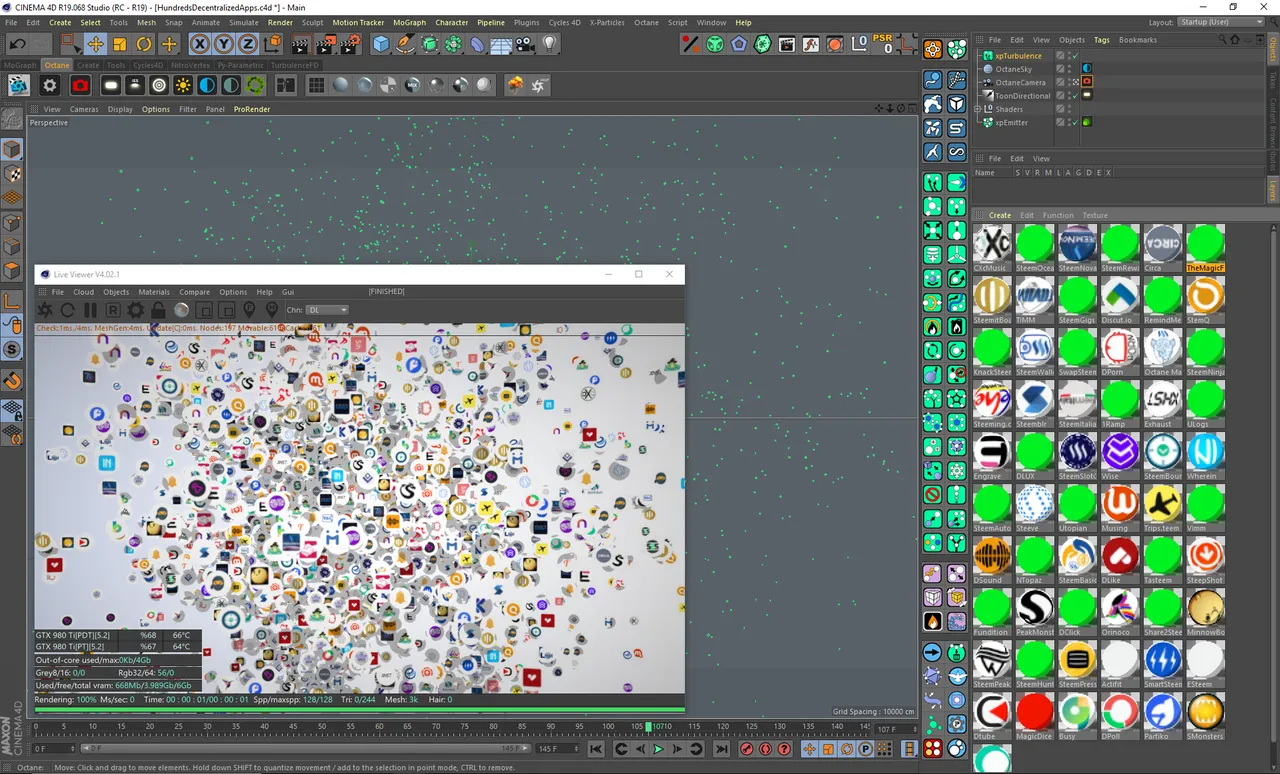The width and height of the screenshot is (1280, 774).
Task: Toggle ToonDirectional enable checkmark
Action: pyautogui.click(x=1074, y=96)
